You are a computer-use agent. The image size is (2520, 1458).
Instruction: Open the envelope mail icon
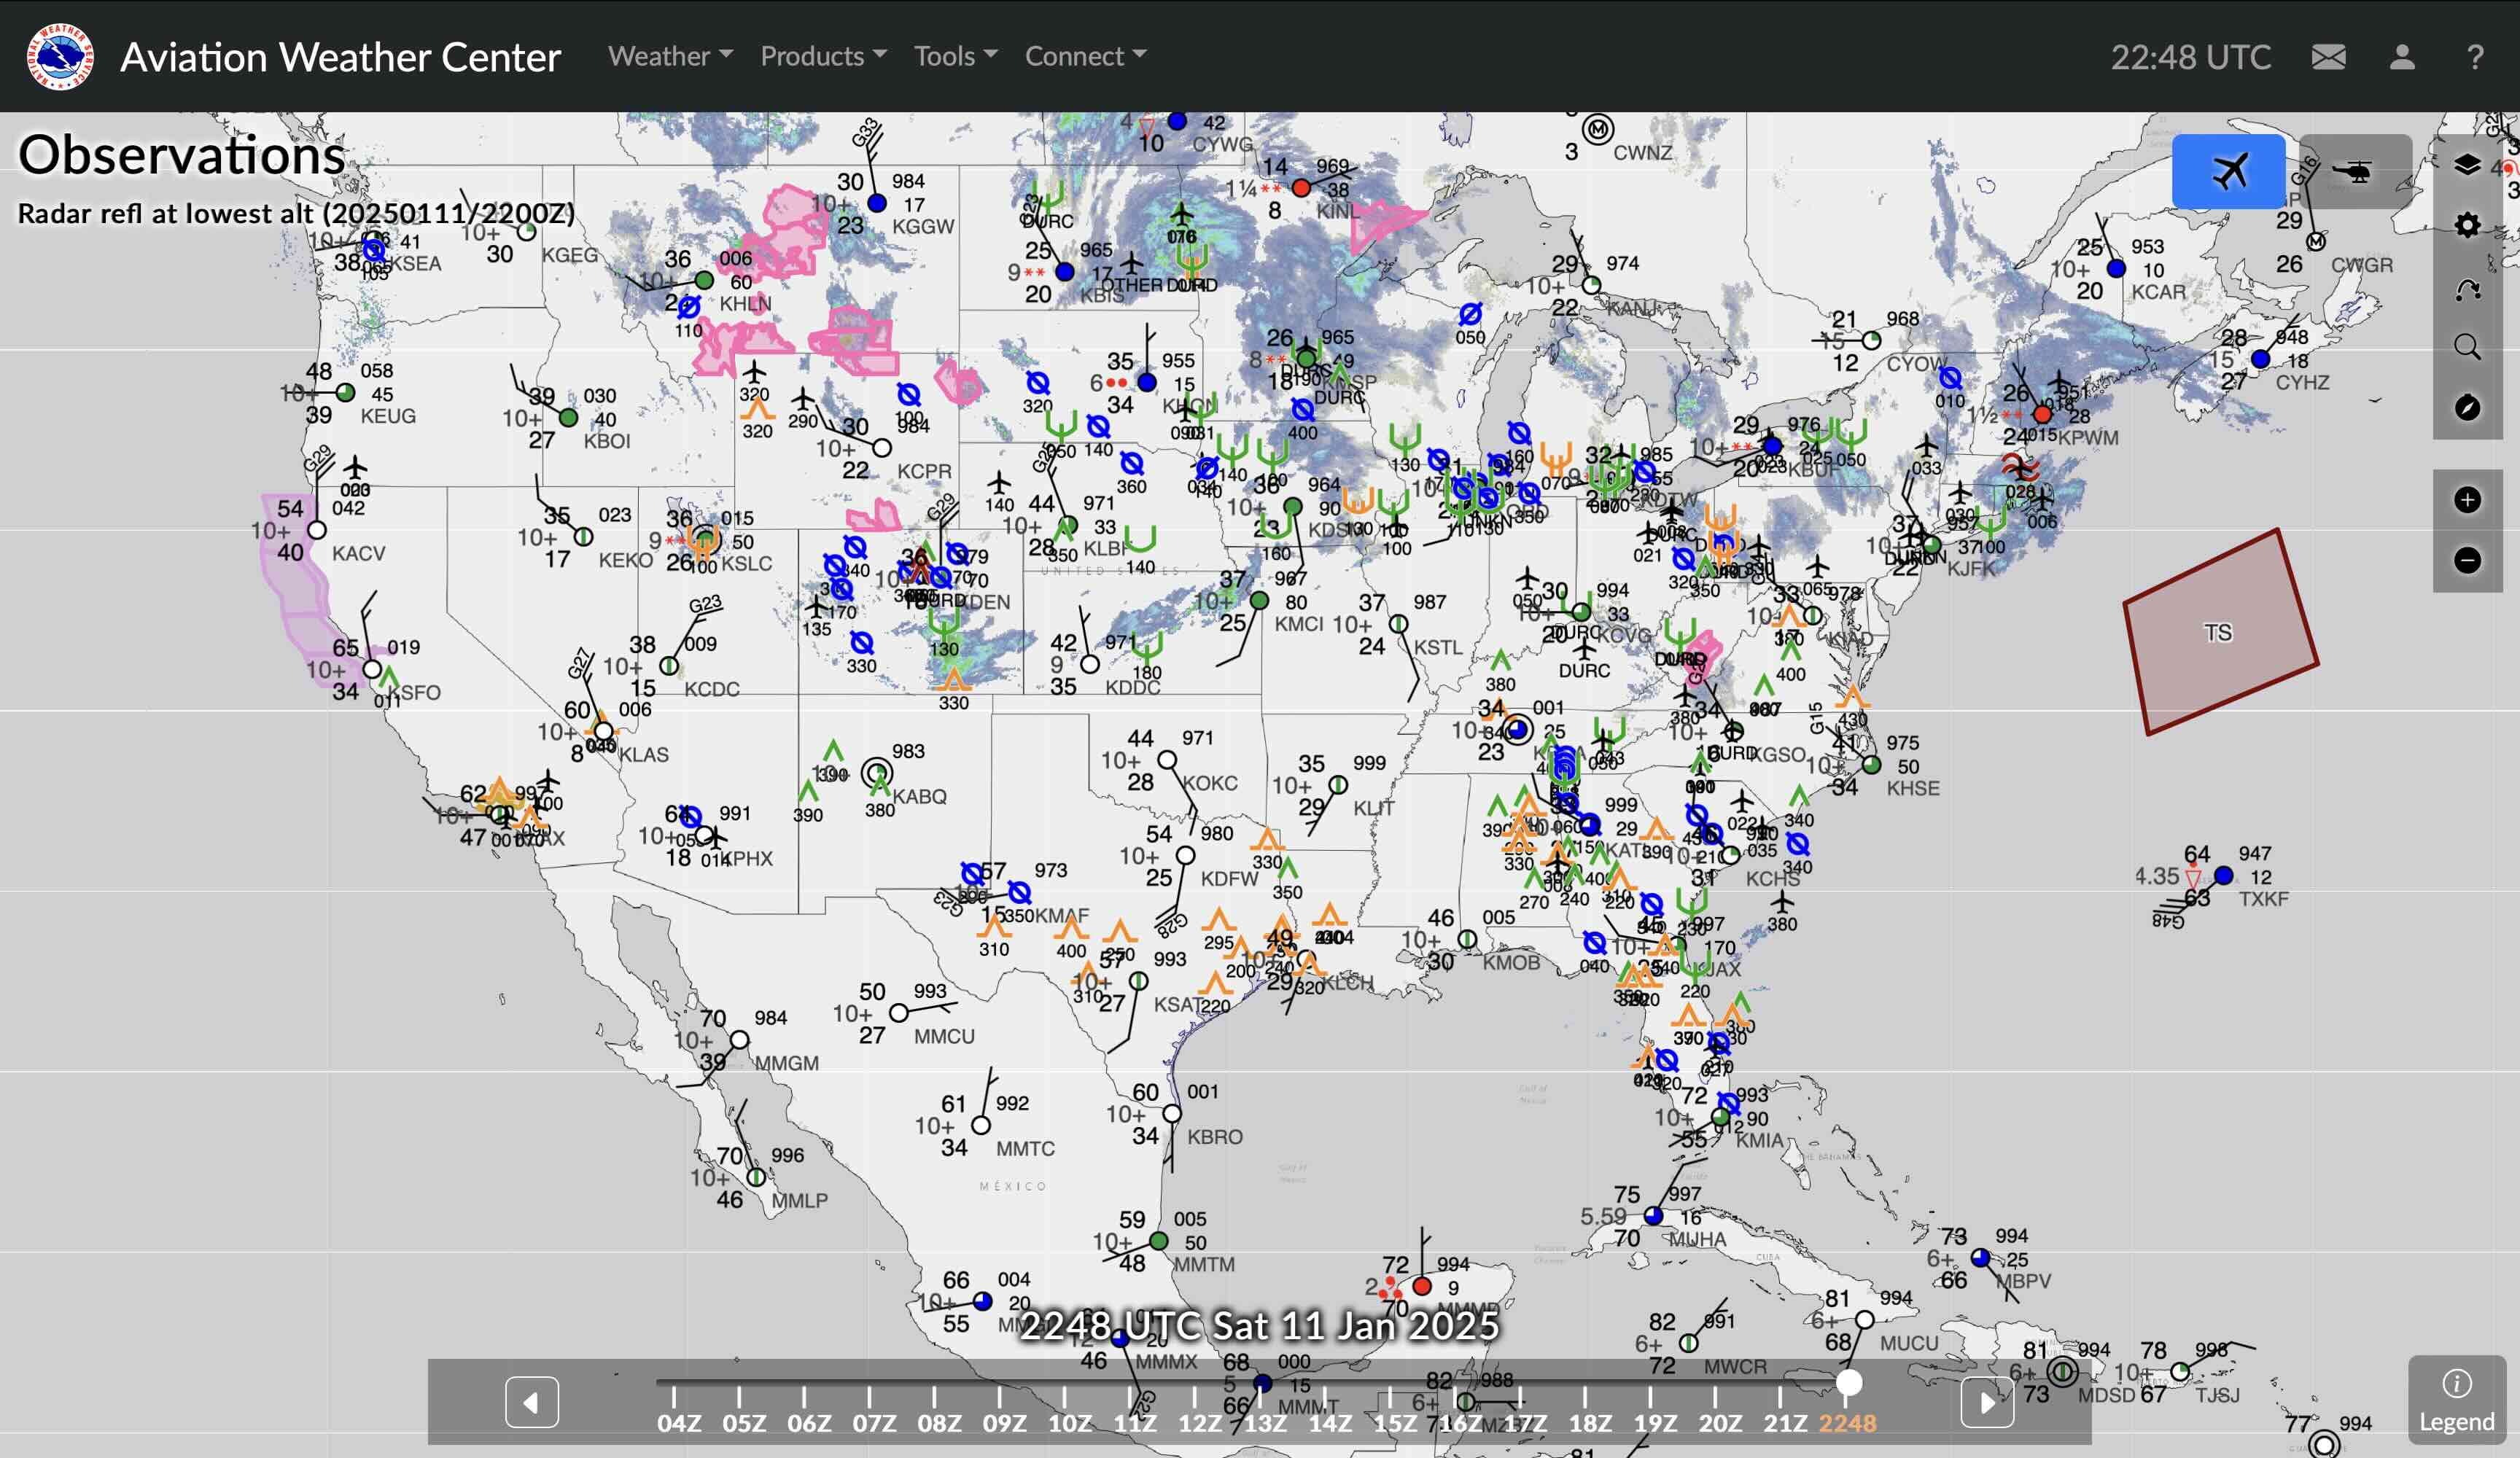[2328, 57]
